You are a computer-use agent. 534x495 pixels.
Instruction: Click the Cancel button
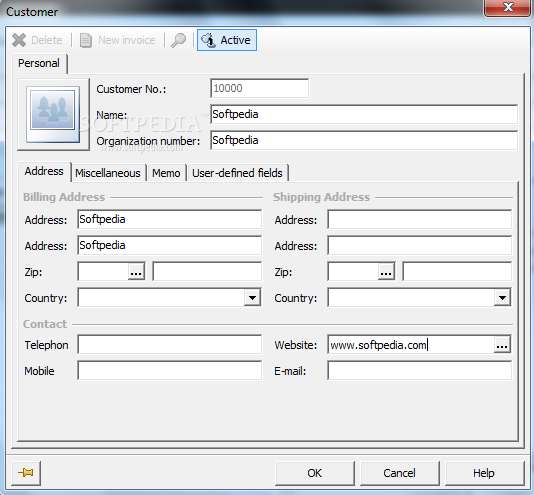point(399,473)
